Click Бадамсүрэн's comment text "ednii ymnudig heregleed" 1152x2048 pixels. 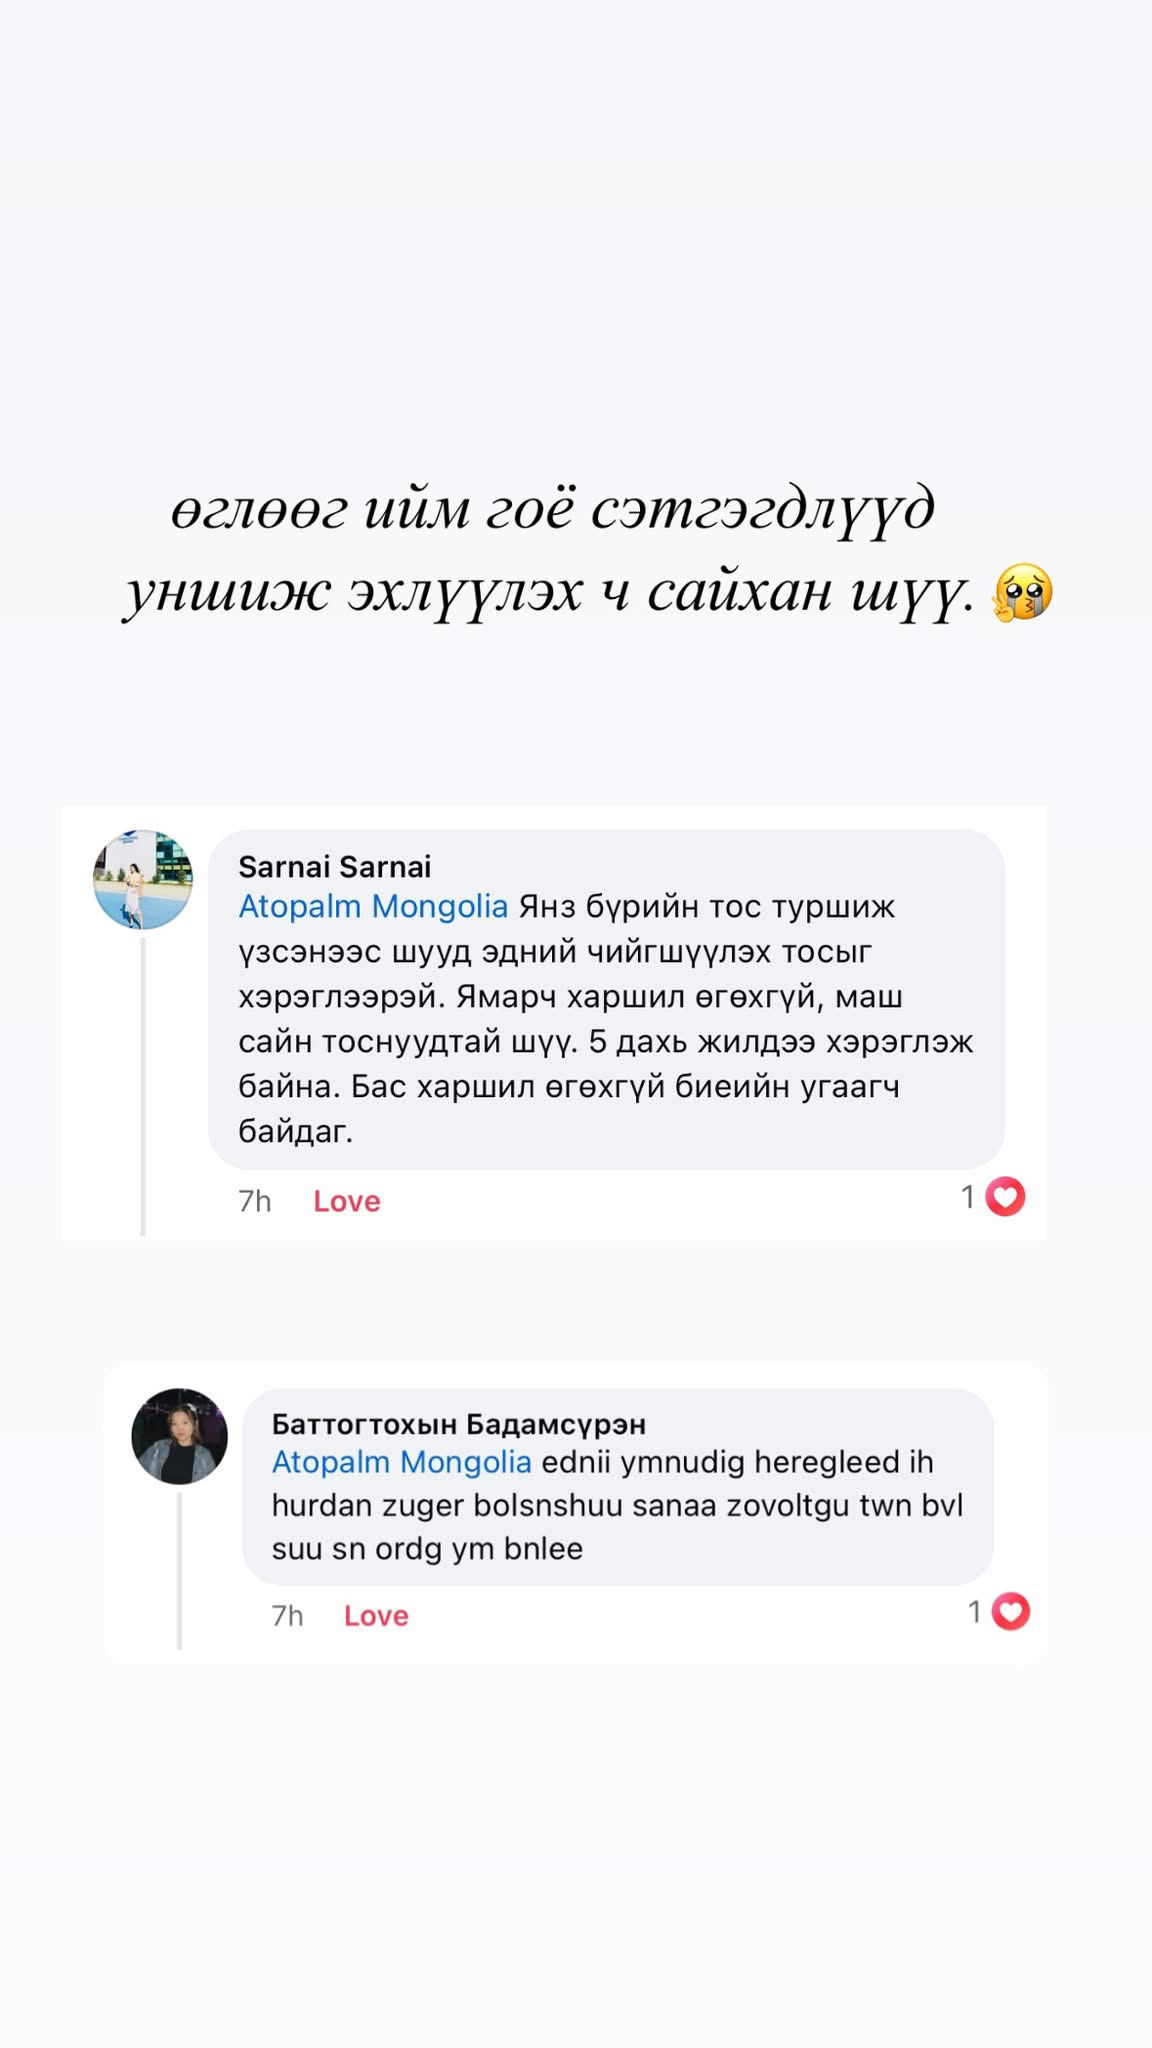616,1506
